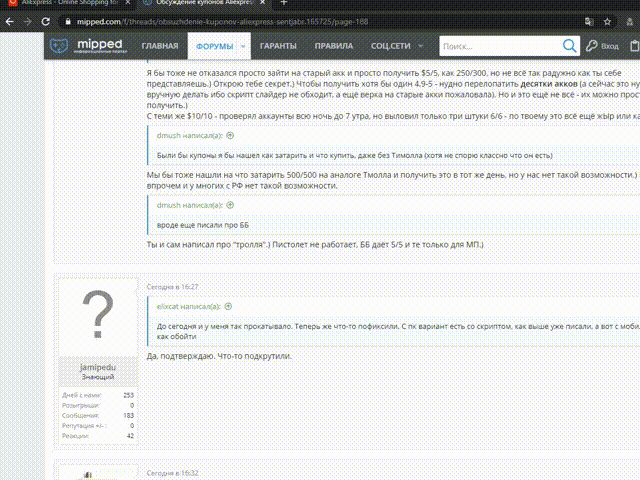Open the ГАРАНТЫ menu item
The height and width of the screenshot is (480, 640).
(x=278, y=46)
